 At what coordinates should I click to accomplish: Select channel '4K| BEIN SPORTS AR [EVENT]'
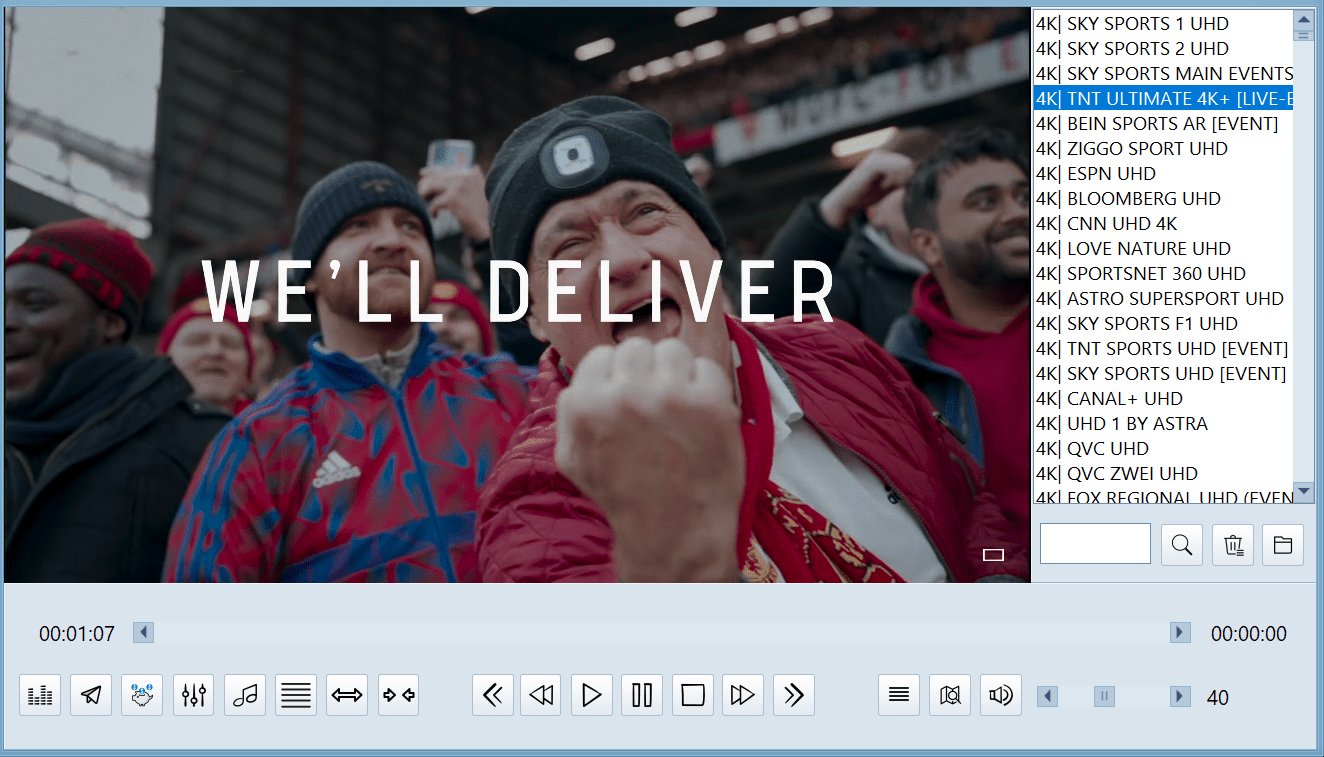pyautogui.click(x=1163, y=123)
